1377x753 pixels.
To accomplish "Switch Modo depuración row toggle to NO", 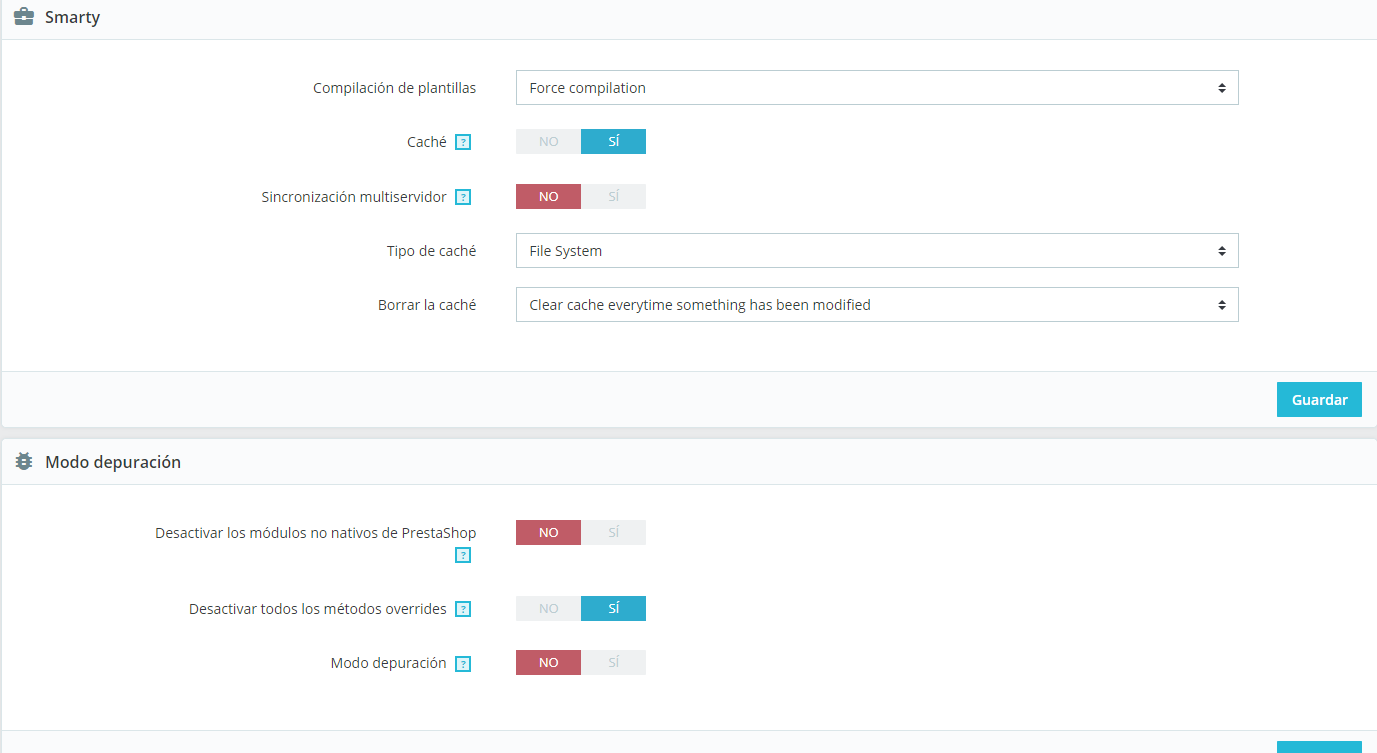I will (548, 662).
